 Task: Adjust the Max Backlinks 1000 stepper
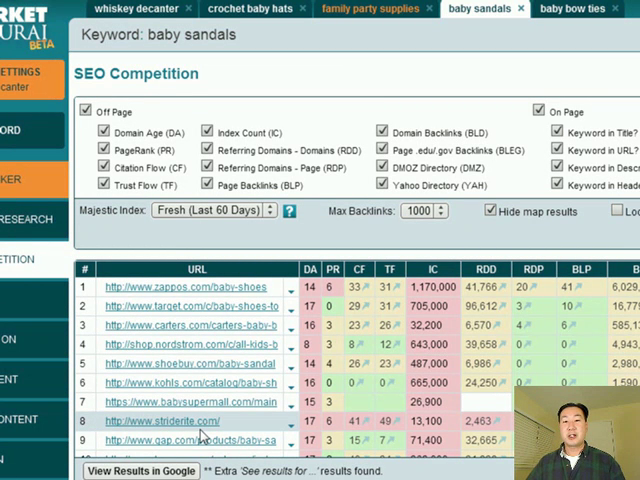[x=441, y=211]
